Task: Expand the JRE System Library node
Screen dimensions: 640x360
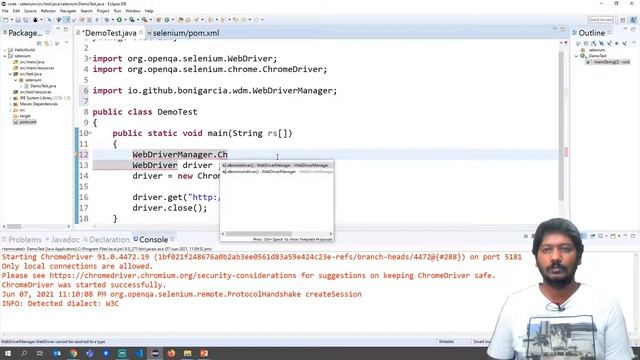Action: tap(10, 98)
